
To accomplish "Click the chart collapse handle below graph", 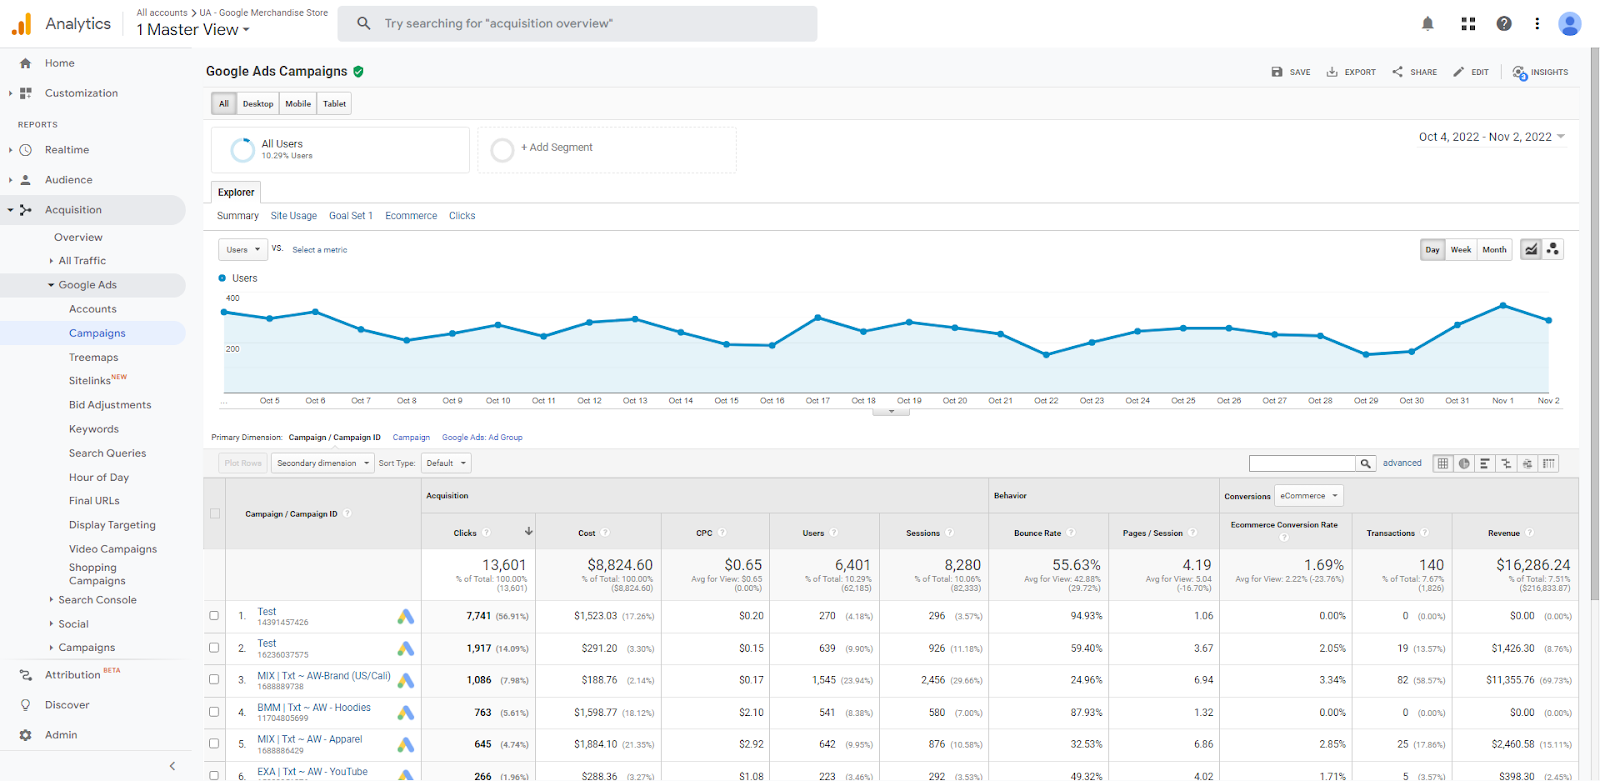I will 891,411.
